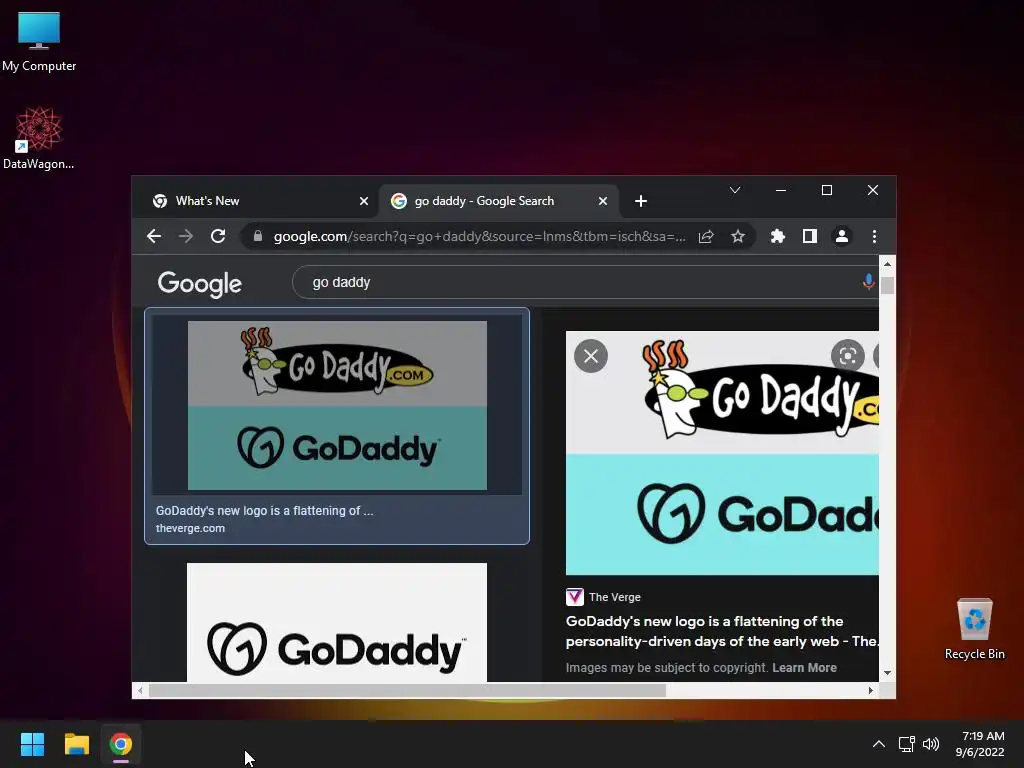Image resolution: width=1024 pixels, height=768 pixels.
Task: Close the image preview panel
Action: [x=591, y=356]
